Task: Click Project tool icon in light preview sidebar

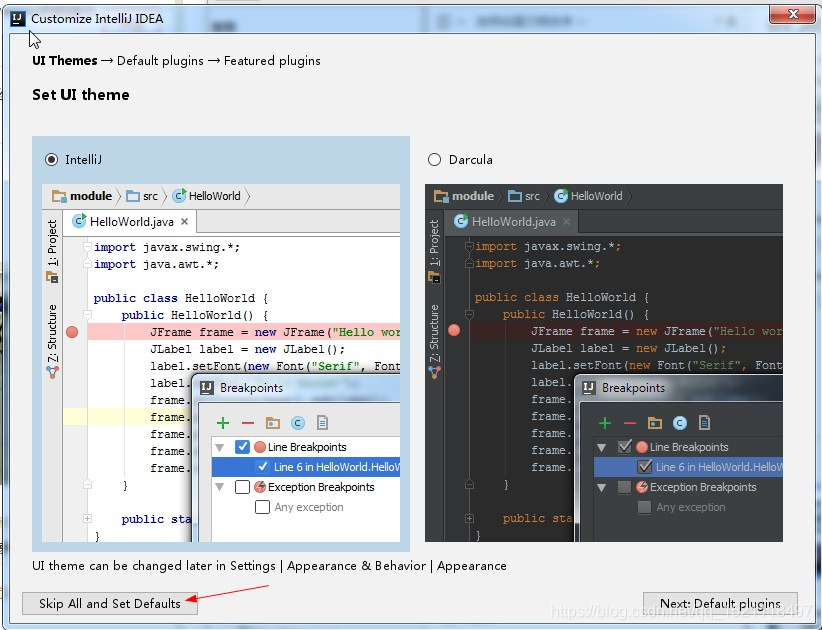Action: [x=52, y=277]
